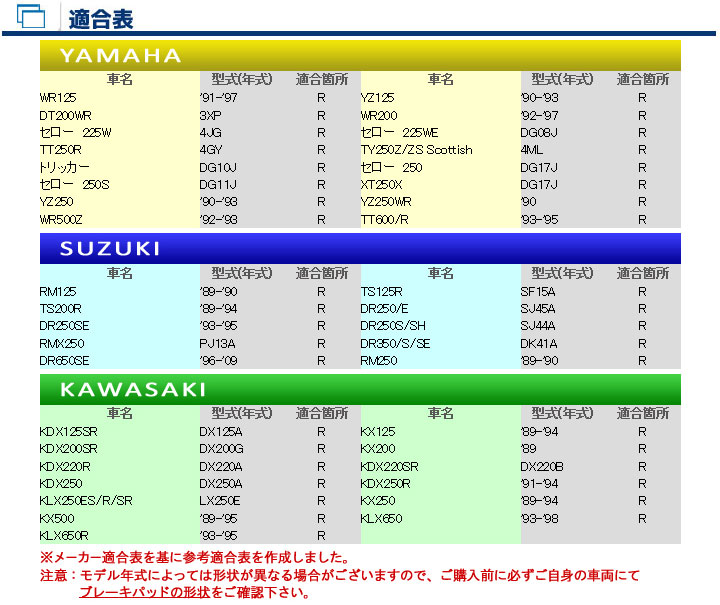This screenshot has width=720, height=605.
Task: Click the KLX650 model name
Action: click(x=381, y=518)
